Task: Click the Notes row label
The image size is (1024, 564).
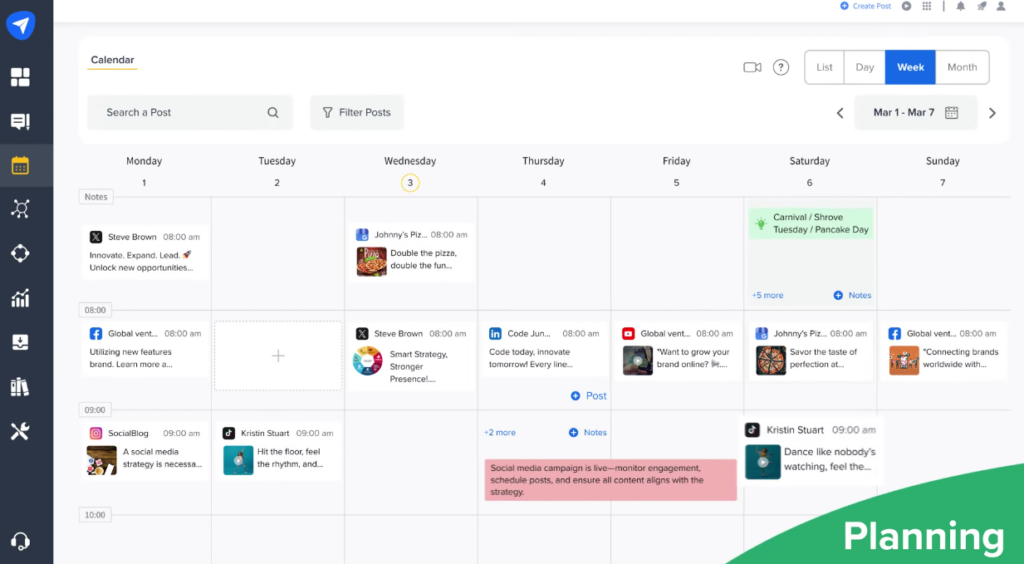Action: coord(96,196)
